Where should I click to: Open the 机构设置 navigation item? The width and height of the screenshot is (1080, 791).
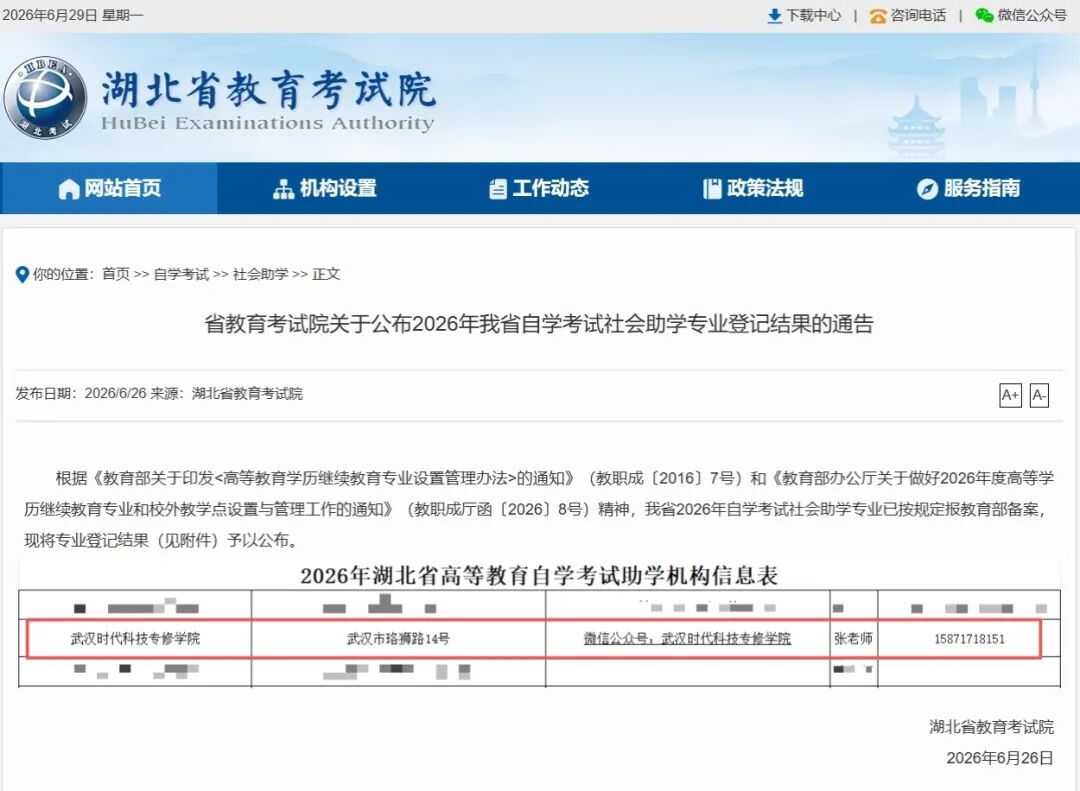coord(324,188)
